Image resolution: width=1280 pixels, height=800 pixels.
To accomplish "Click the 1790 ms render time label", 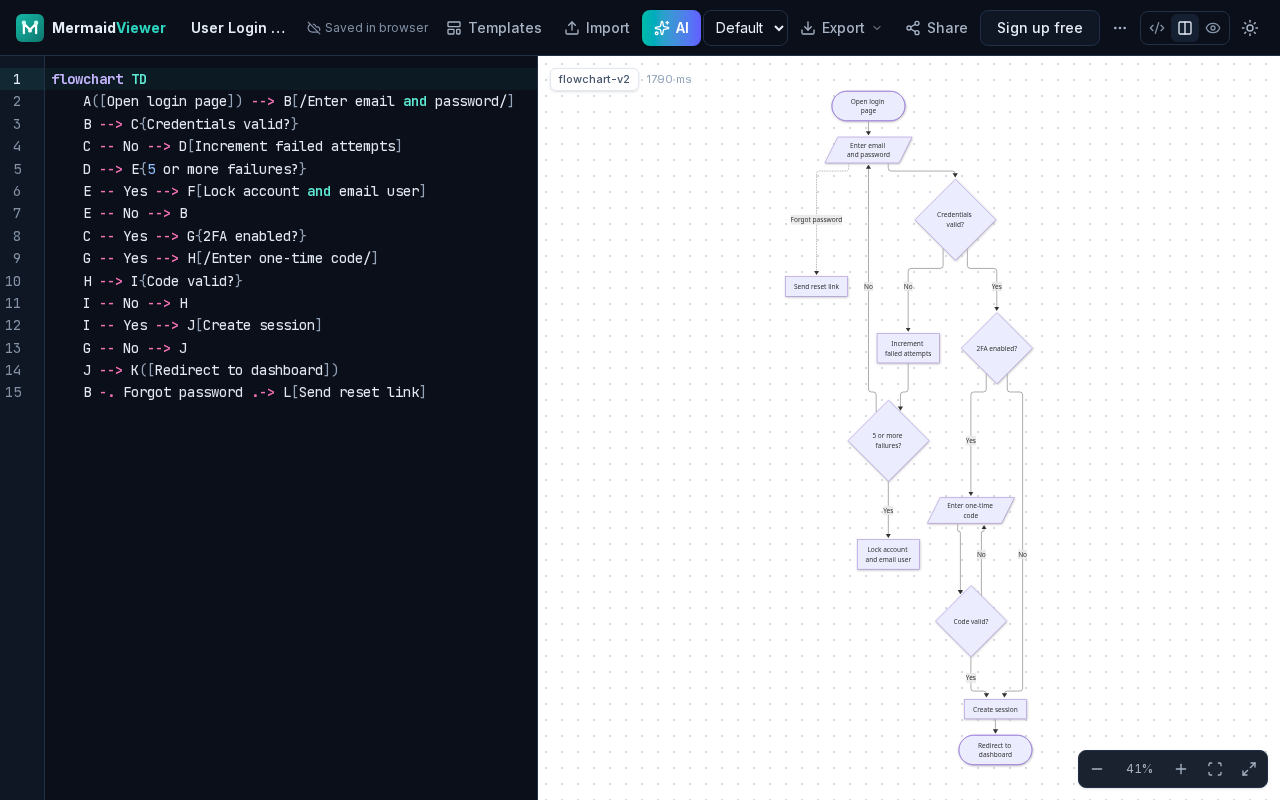I will (669, 79).
